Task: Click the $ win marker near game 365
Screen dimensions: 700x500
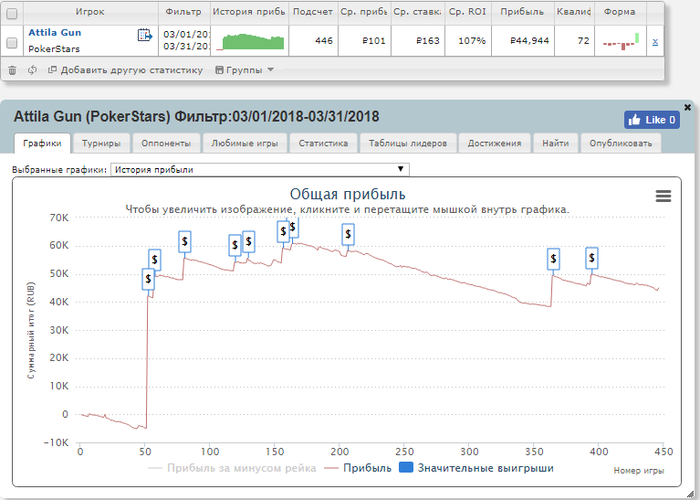Action: coord(554,259)
